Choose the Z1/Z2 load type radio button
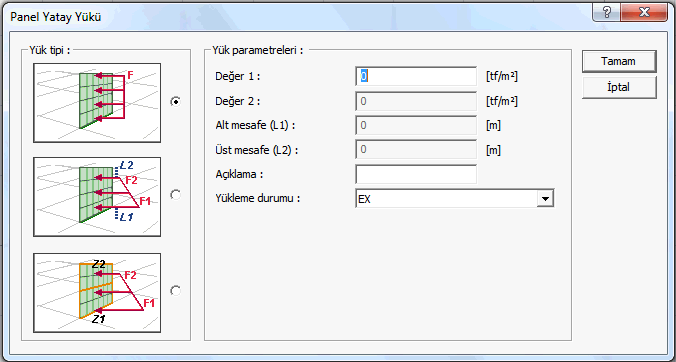676x362 pixels. point(175,290)
